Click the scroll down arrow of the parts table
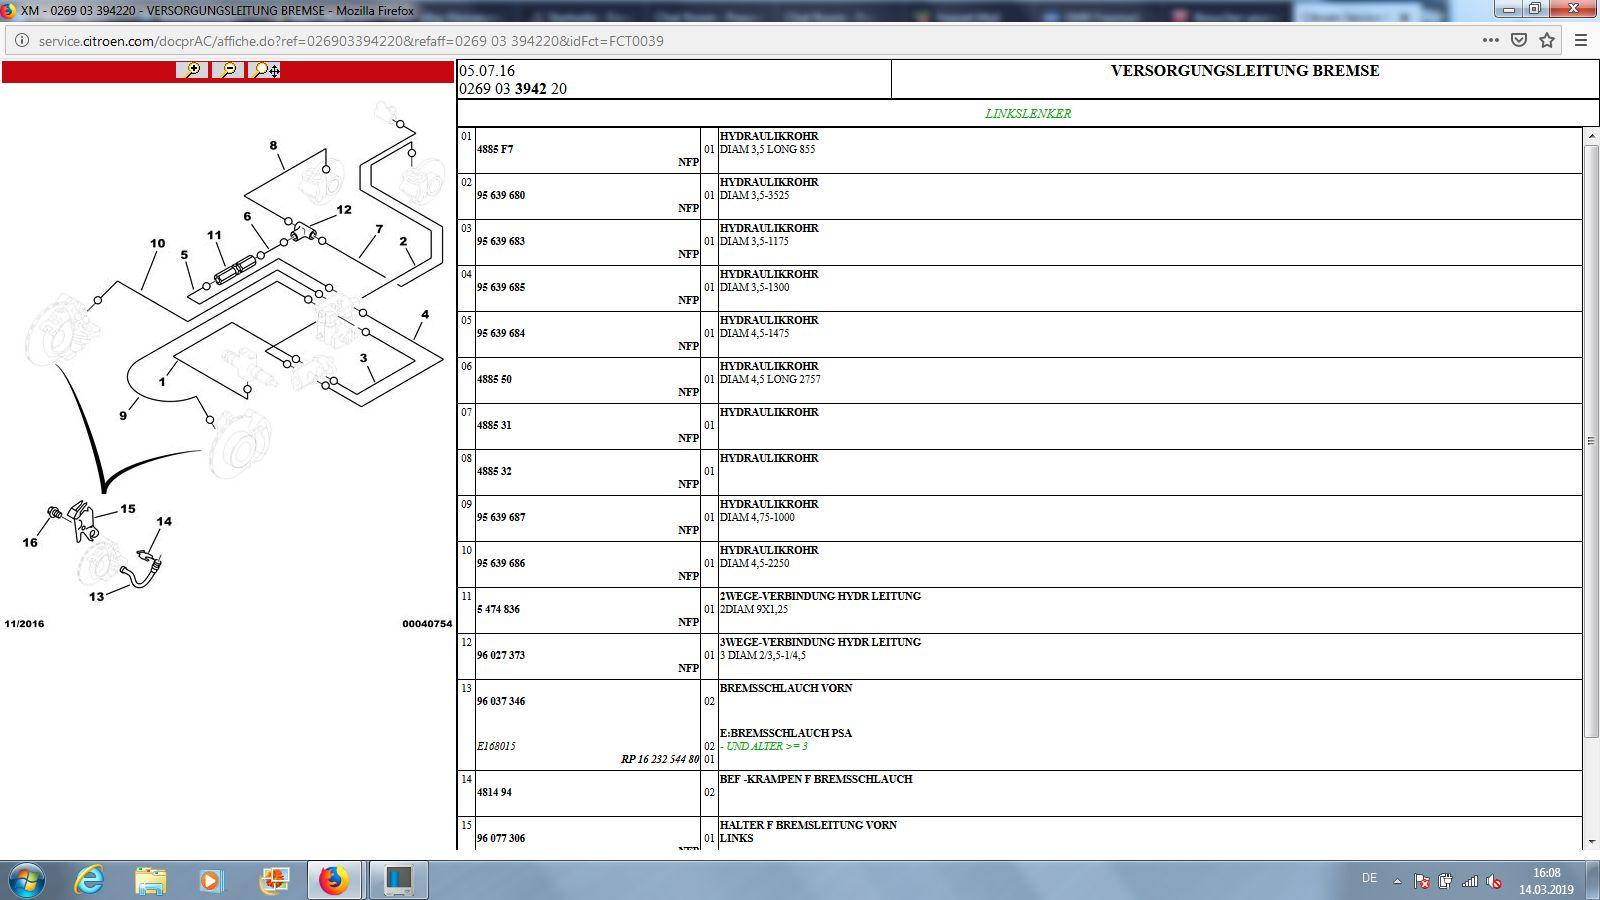This screenshot has width=1600, height=900. 1591,842
